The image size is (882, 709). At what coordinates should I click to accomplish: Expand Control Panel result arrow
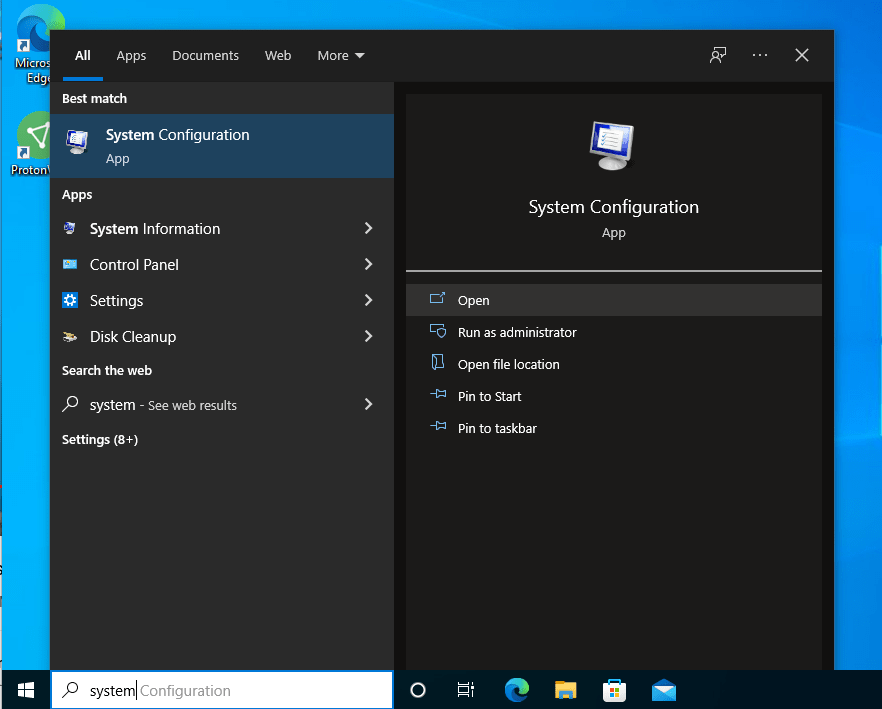click(x=368, y=265)
